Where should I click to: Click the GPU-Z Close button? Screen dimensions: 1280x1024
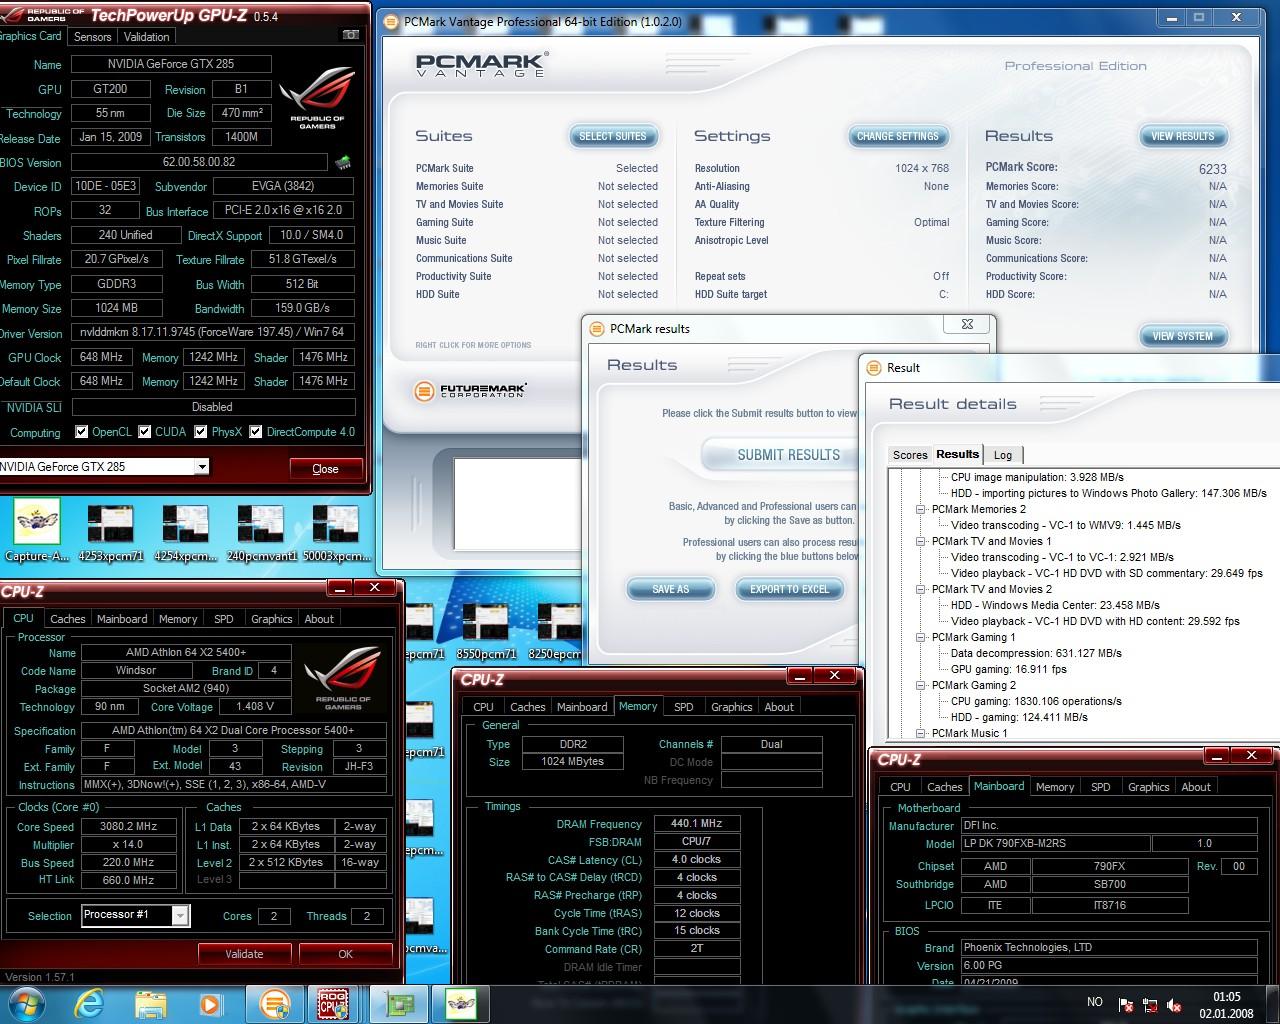[x=326, y=469]
